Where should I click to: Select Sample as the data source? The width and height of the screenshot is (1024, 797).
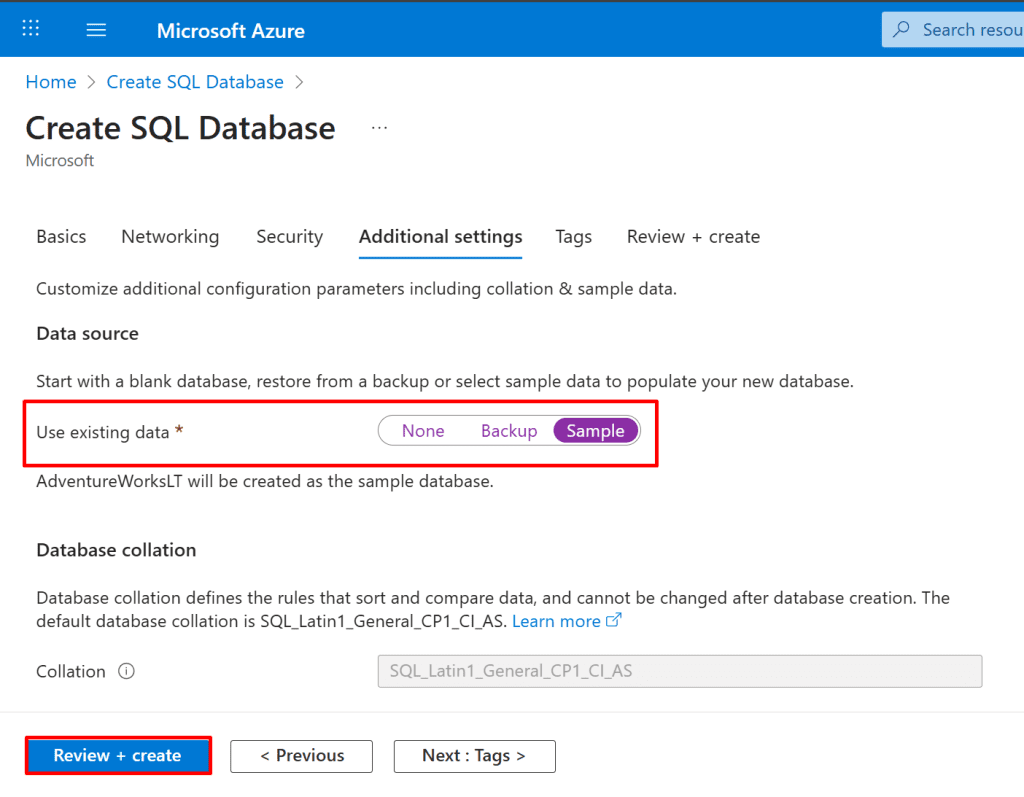coord(595,431)
